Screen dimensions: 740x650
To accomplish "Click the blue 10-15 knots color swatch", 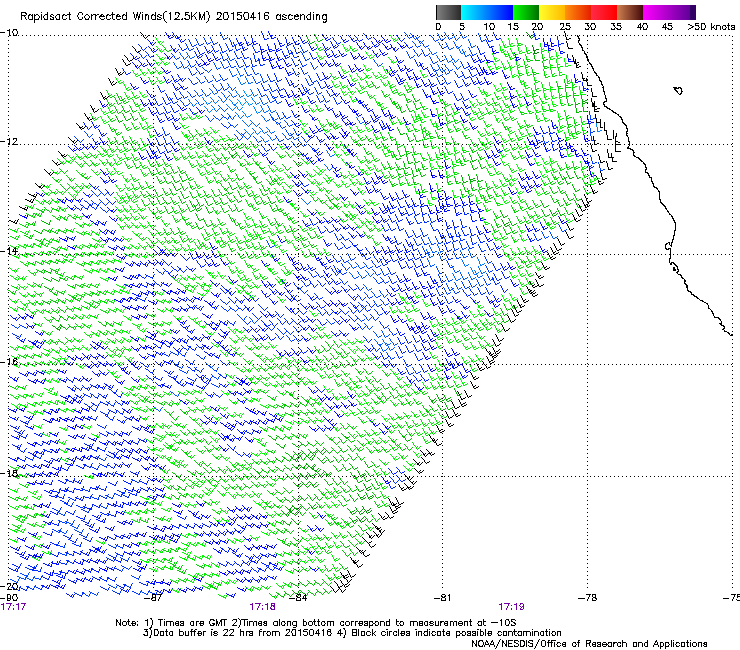I will click(500, 12).
